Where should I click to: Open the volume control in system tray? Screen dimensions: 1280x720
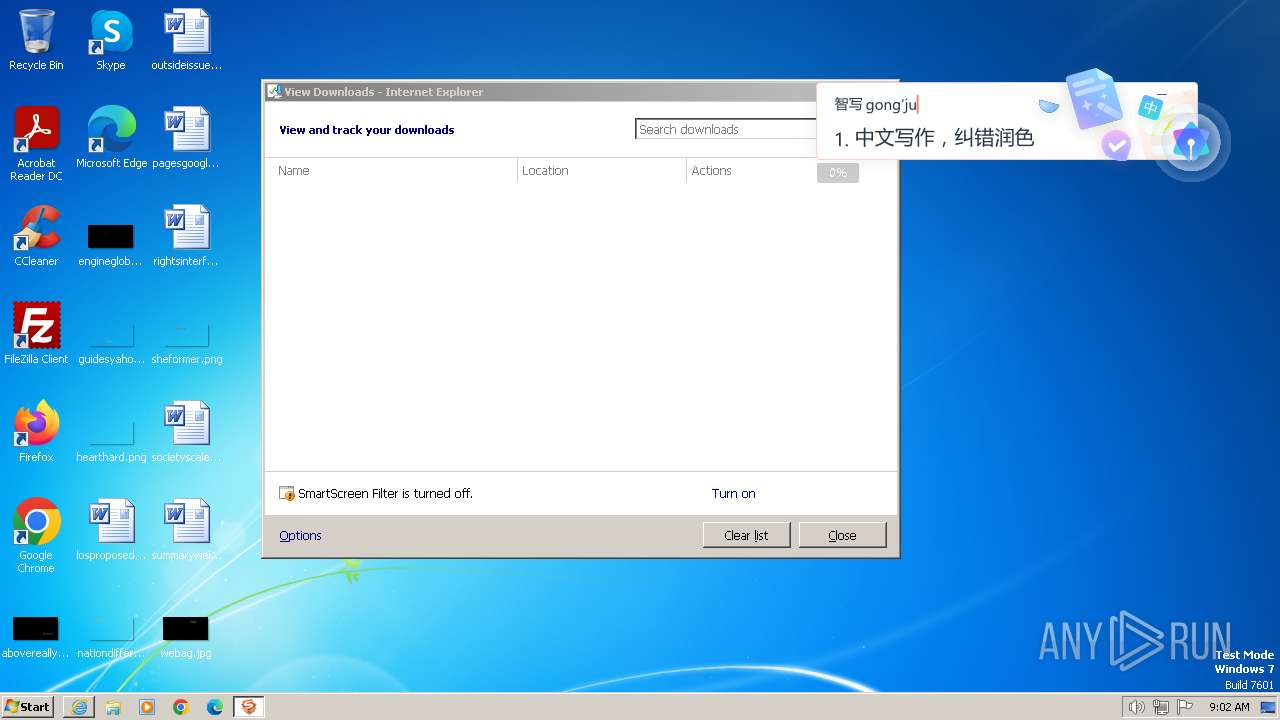point(1136,707)
